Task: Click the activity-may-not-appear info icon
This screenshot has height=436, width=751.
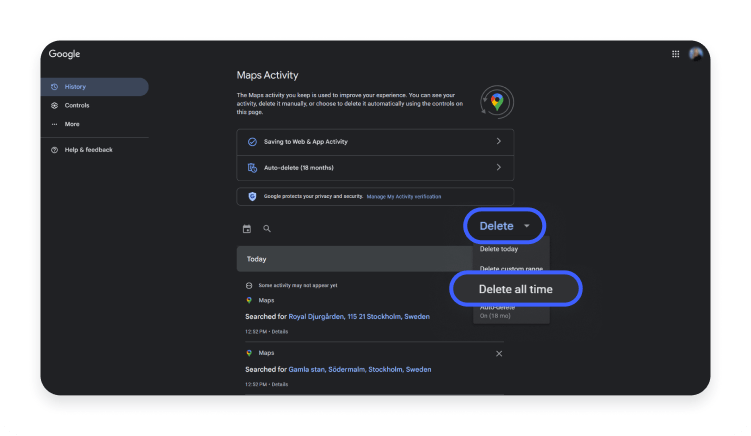Action: 249,286
